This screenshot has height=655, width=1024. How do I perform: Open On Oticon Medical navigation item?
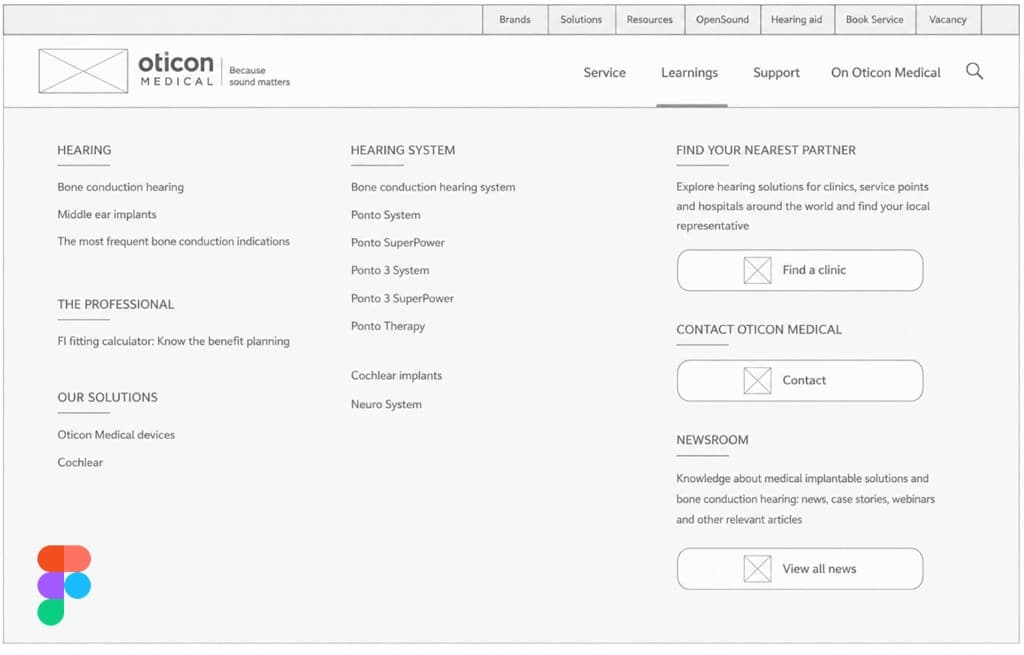(886, 72)
